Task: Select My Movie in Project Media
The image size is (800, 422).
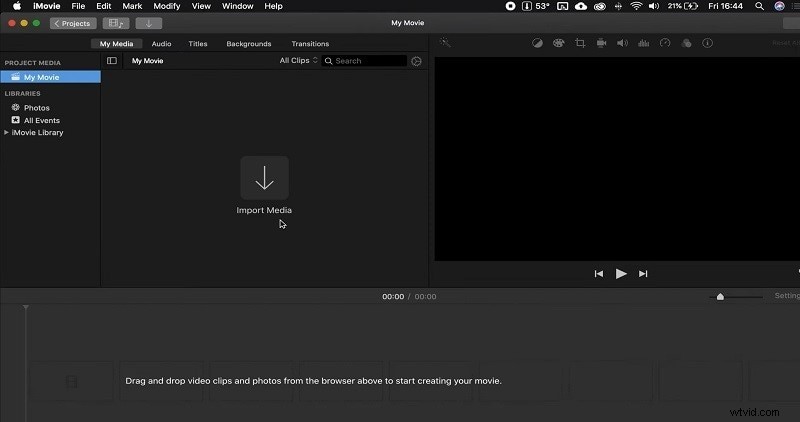Action: point(51,77)
